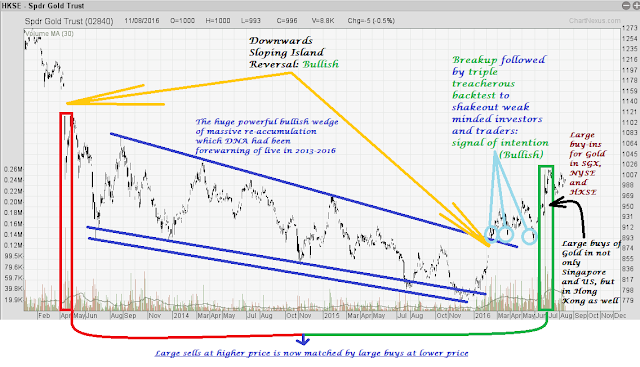Viewport: 640px width, 367px height.
Task: Click the 2015 label on the date axis
Action: [x=331, y=316]
